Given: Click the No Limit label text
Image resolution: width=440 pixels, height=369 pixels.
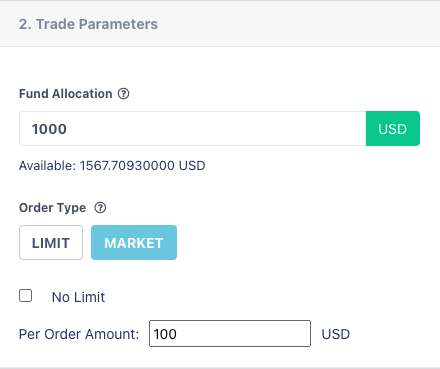Looking at the screenshot, I should (78, 297).
